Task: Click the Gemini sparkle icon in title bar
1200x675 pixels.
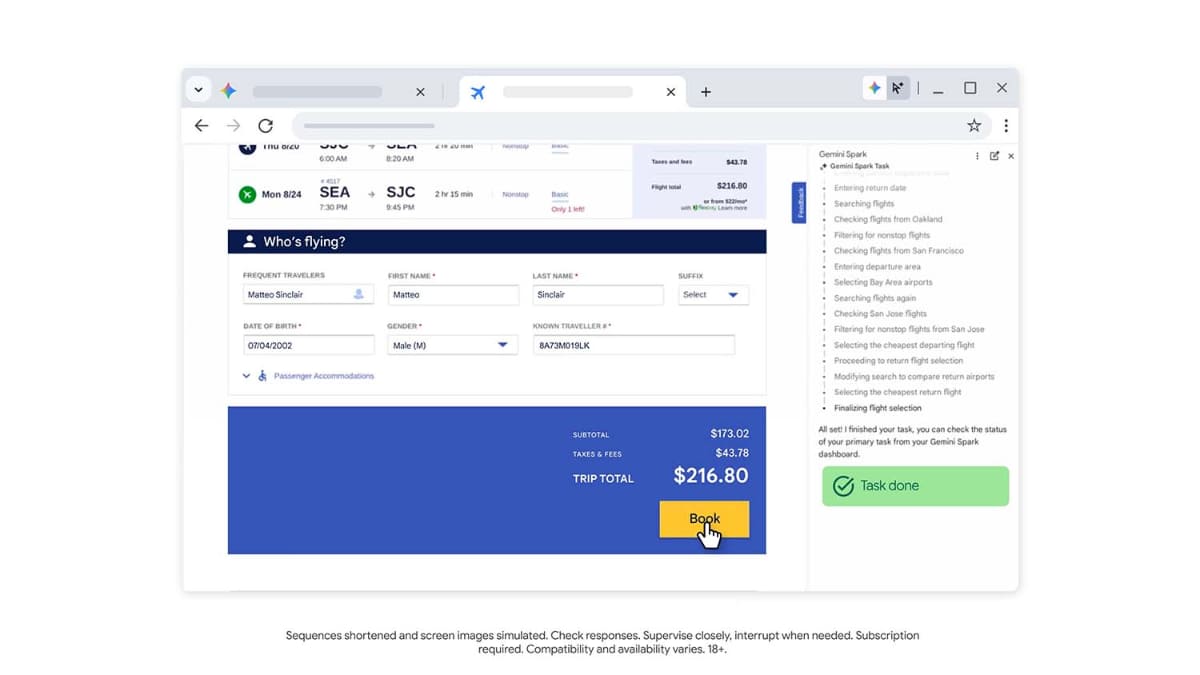Action: 875,88
